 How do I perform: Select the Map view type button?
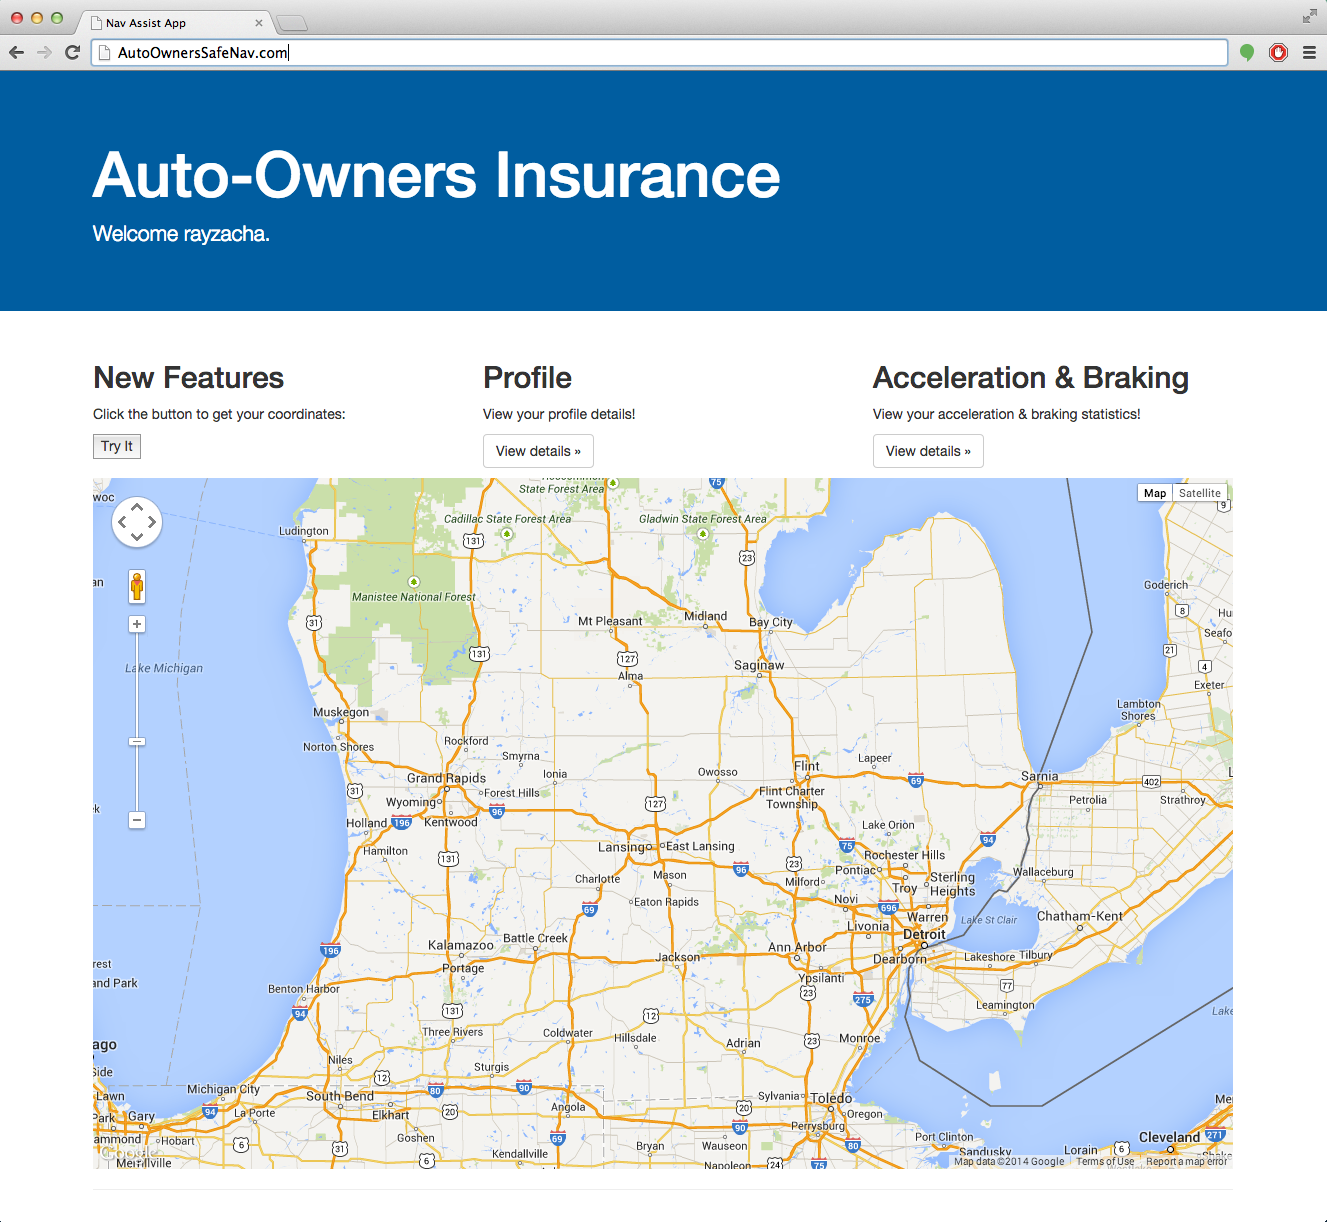coord(1155,493)
